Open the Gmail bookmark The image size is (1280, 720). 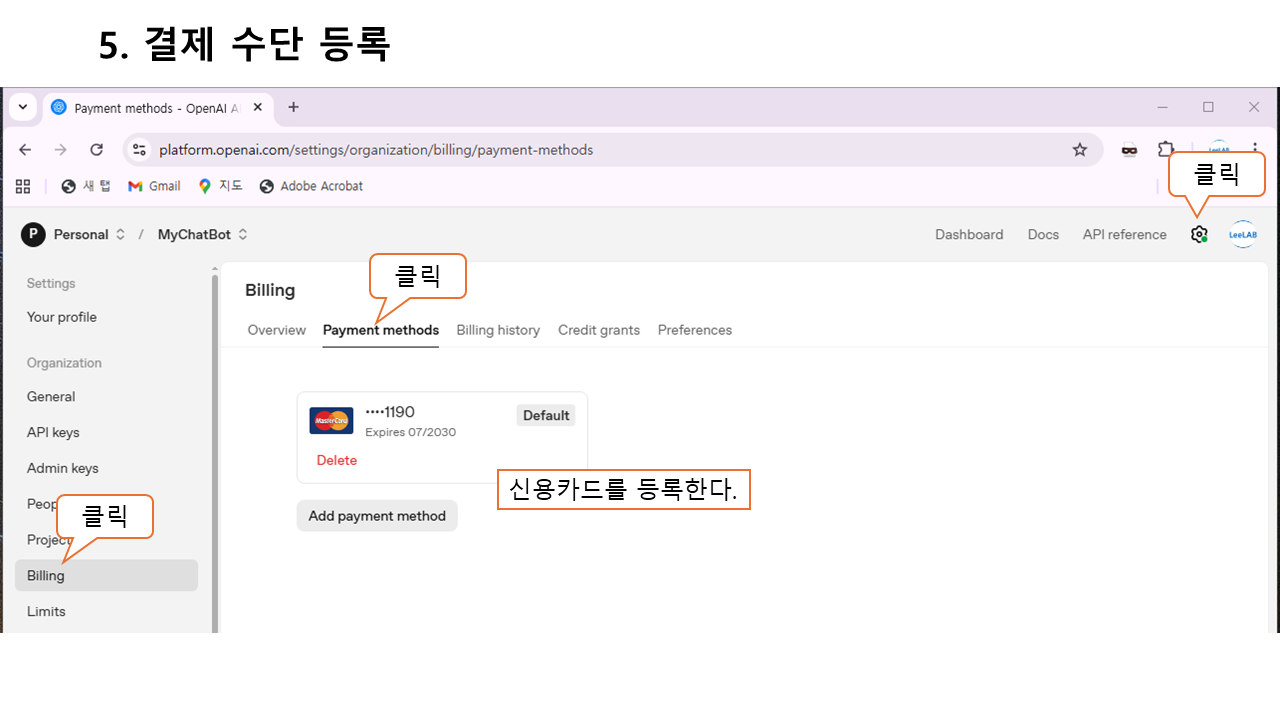[x=154, y=186]
